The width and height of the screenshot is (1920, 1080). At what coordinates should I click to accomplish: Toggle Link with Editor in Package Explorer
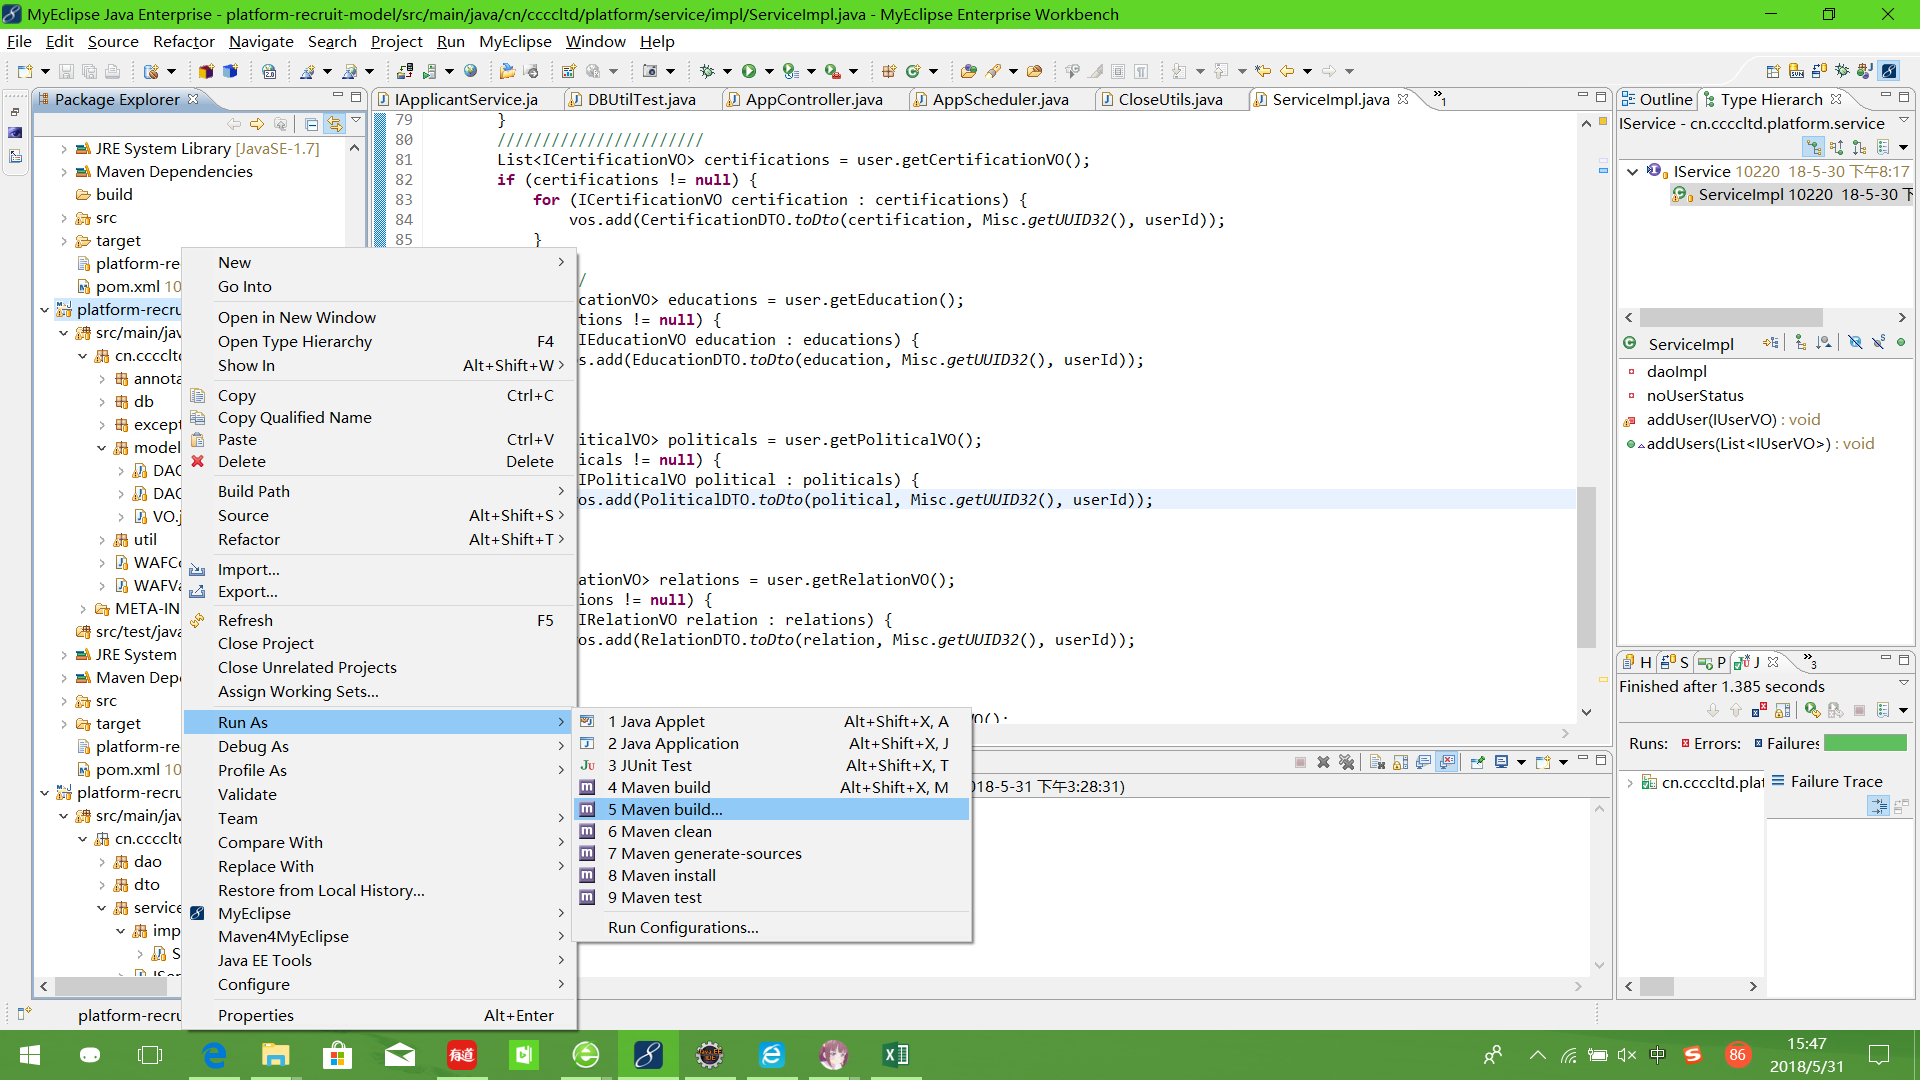(x=334, y=124)
